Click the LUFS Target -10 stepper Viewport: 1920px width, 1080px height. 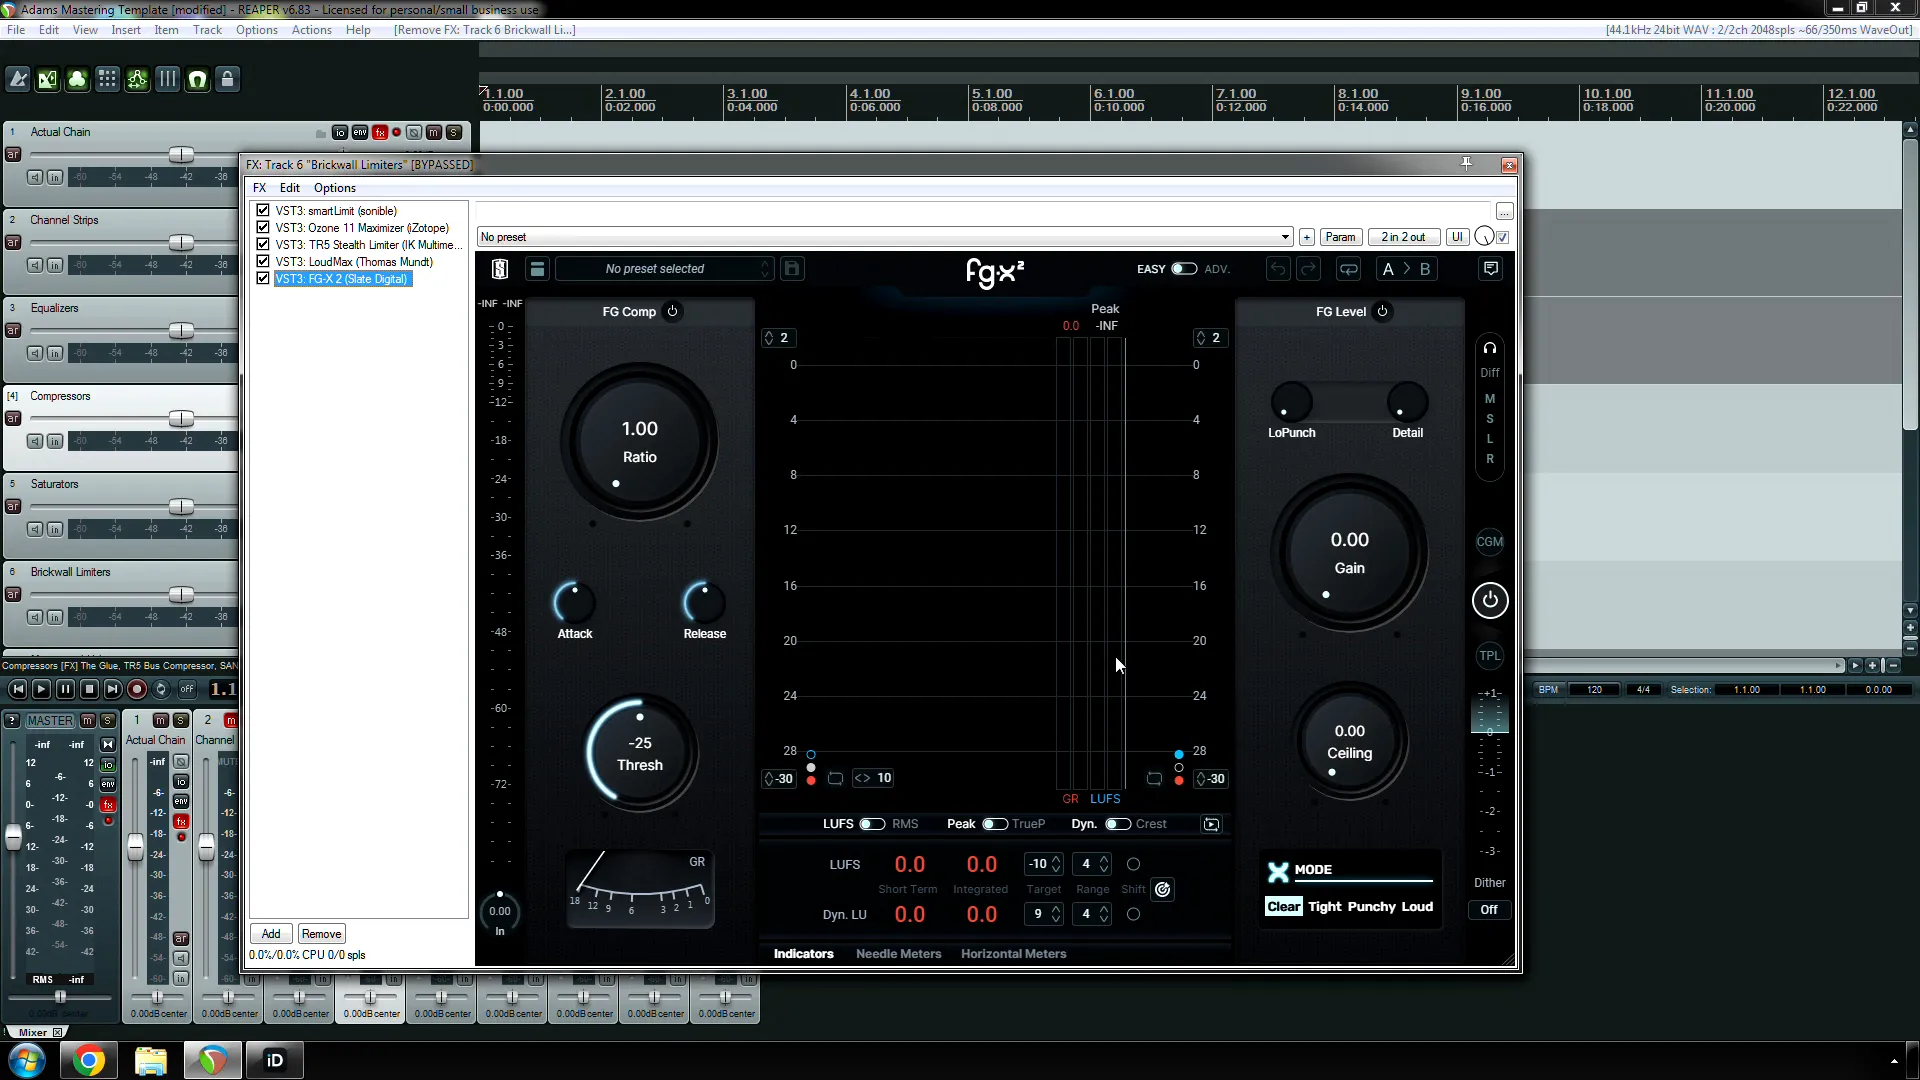click(x=1044, y=864)
